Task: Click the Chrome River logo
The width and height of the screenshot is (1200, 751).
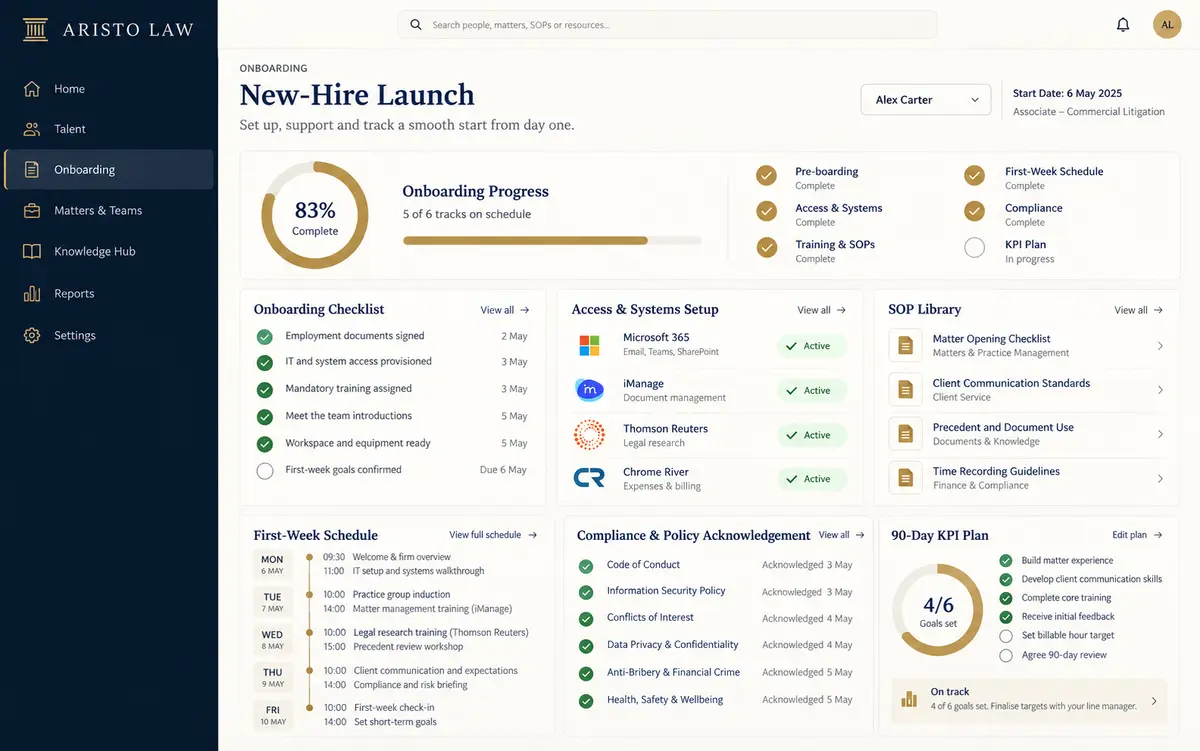Action: pos(589,479)
